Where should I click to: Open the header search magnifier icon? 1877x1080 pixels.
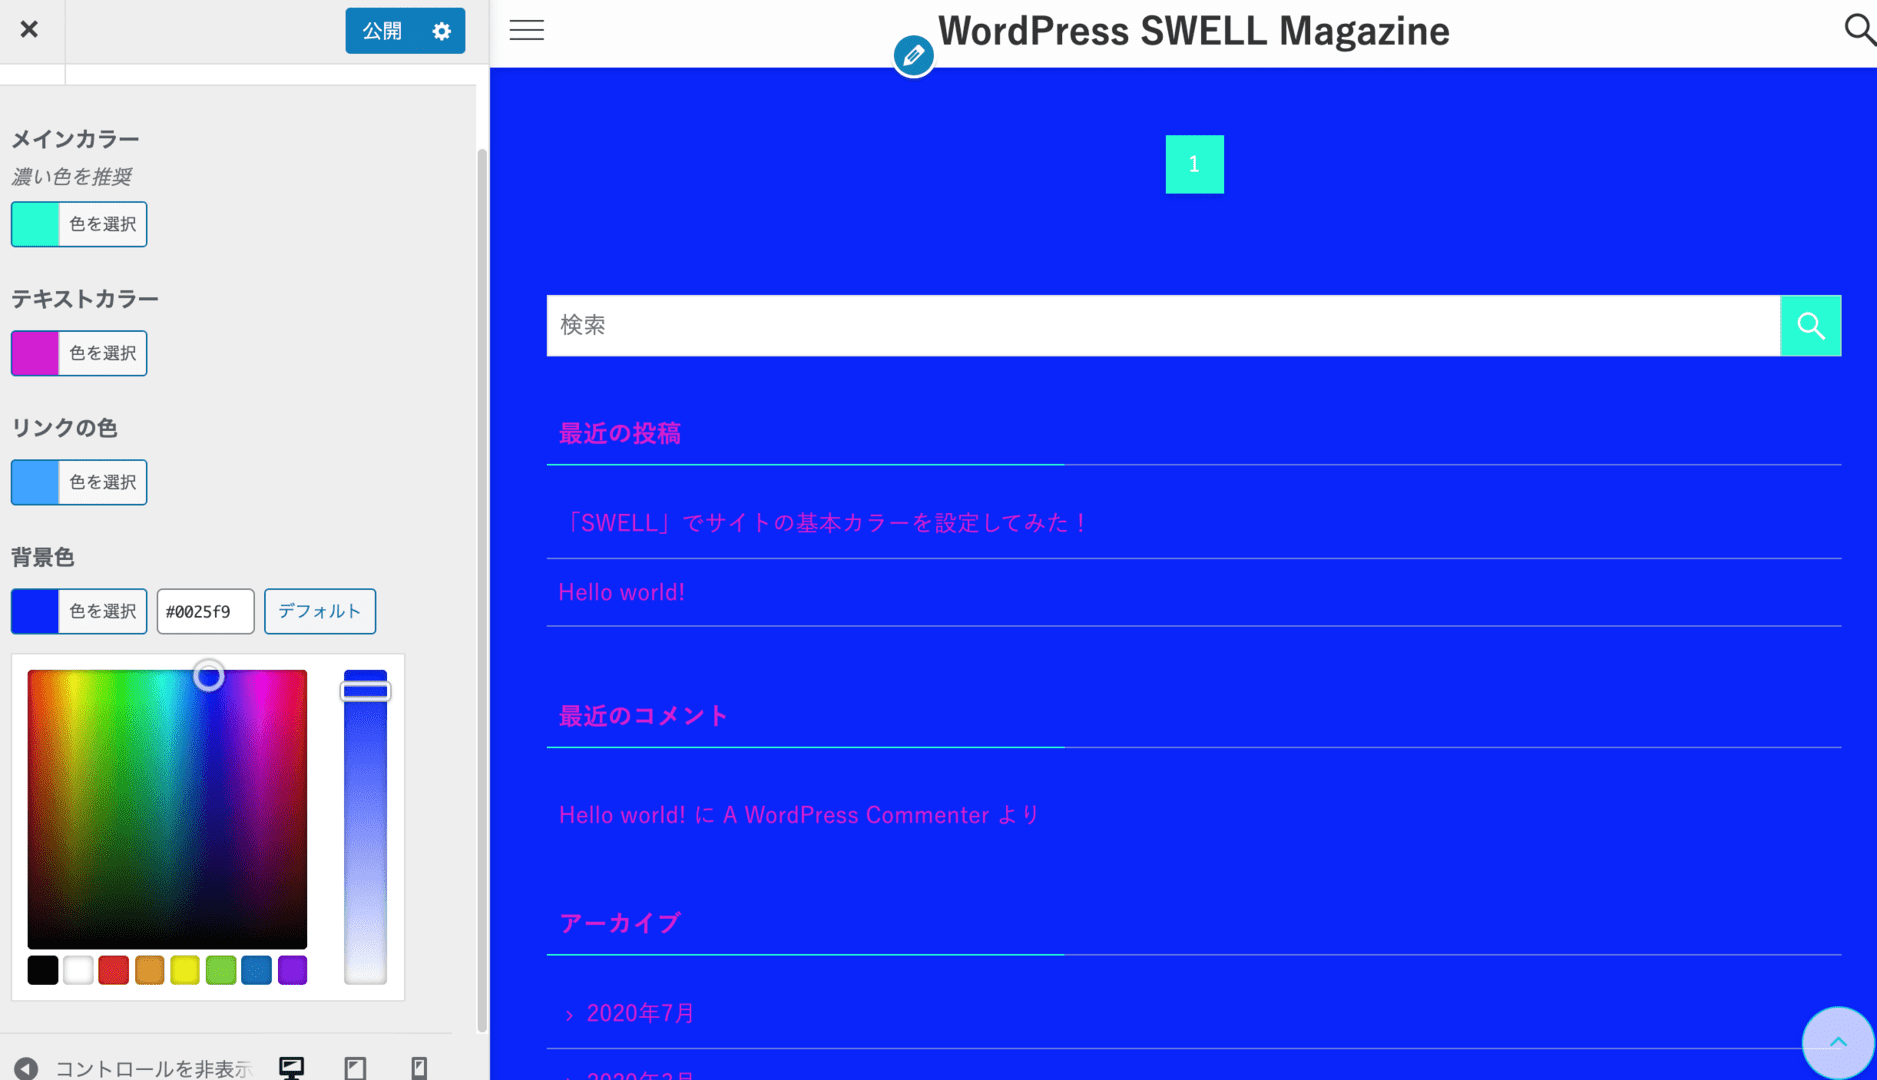tap(1859, 30)
